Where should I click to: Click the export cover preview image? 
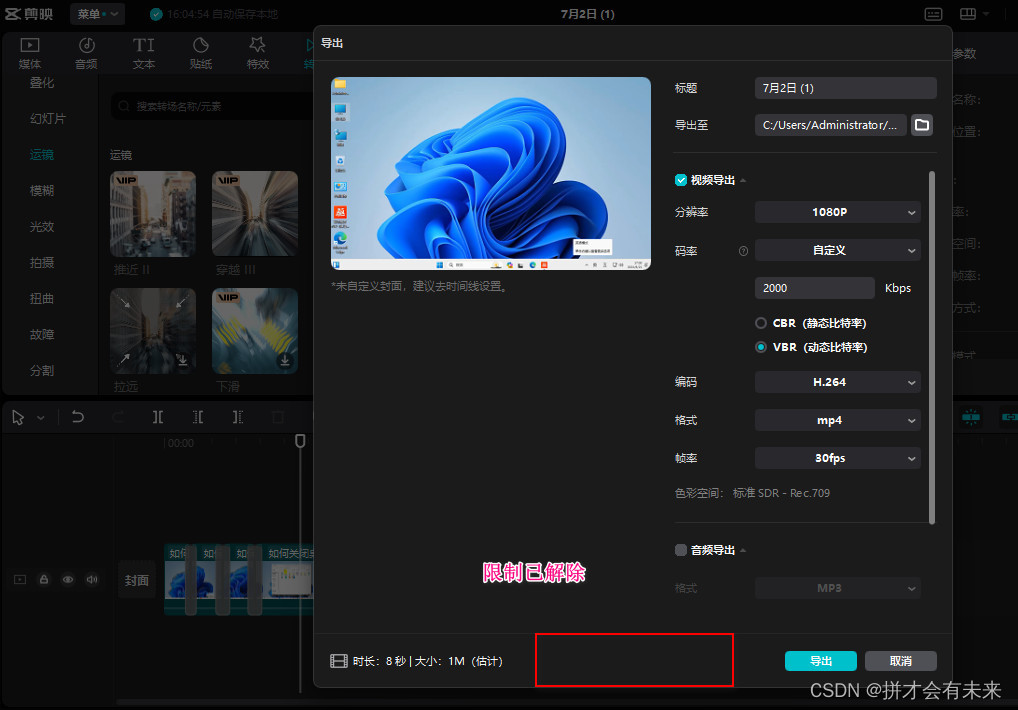tap(491, 173)
